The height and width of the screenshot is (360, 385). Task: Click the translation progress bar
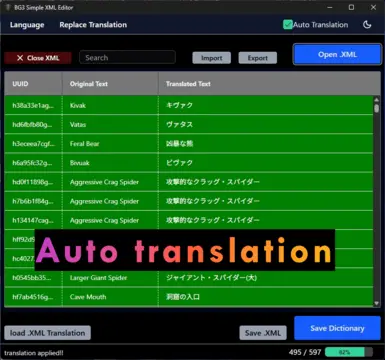click(x=349, y=352)
